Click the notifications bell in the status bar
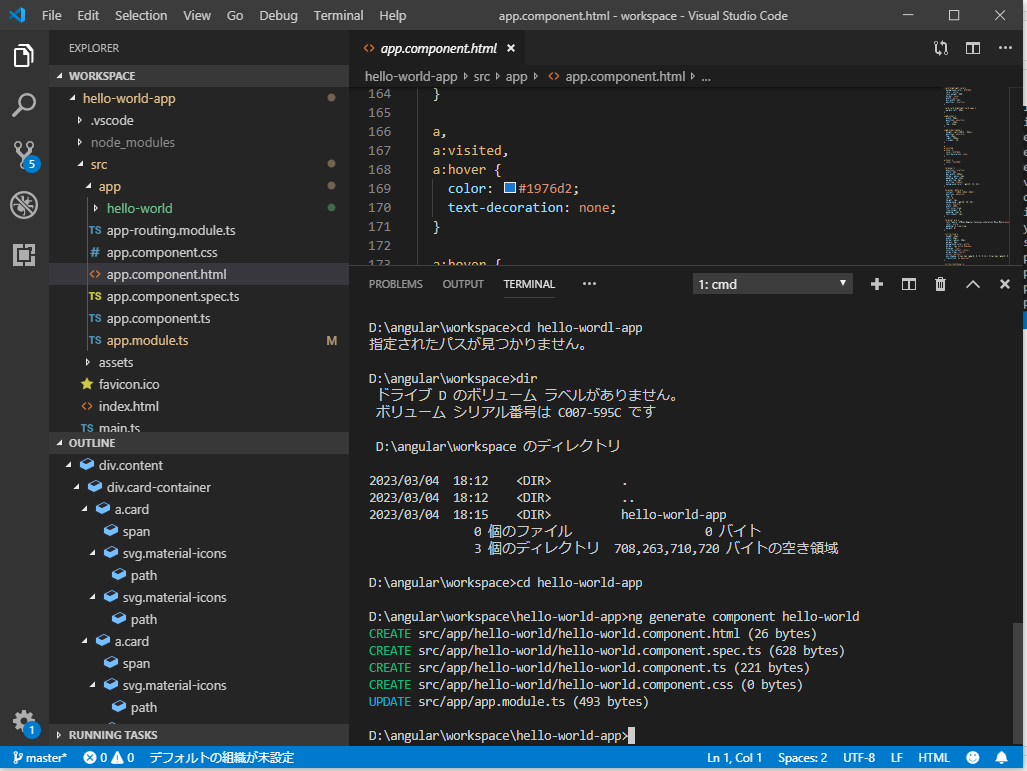 (x=1003, y=758)
